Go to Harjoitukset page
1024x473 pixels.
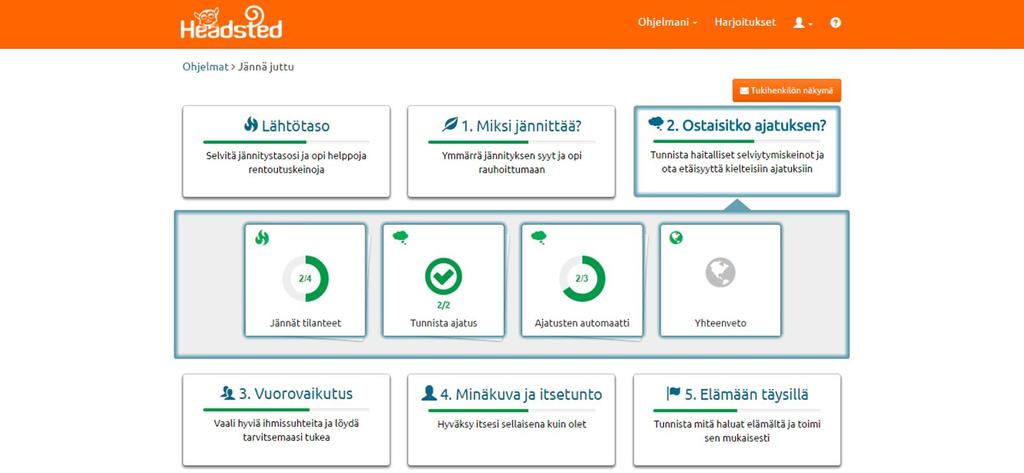point(745,22)
